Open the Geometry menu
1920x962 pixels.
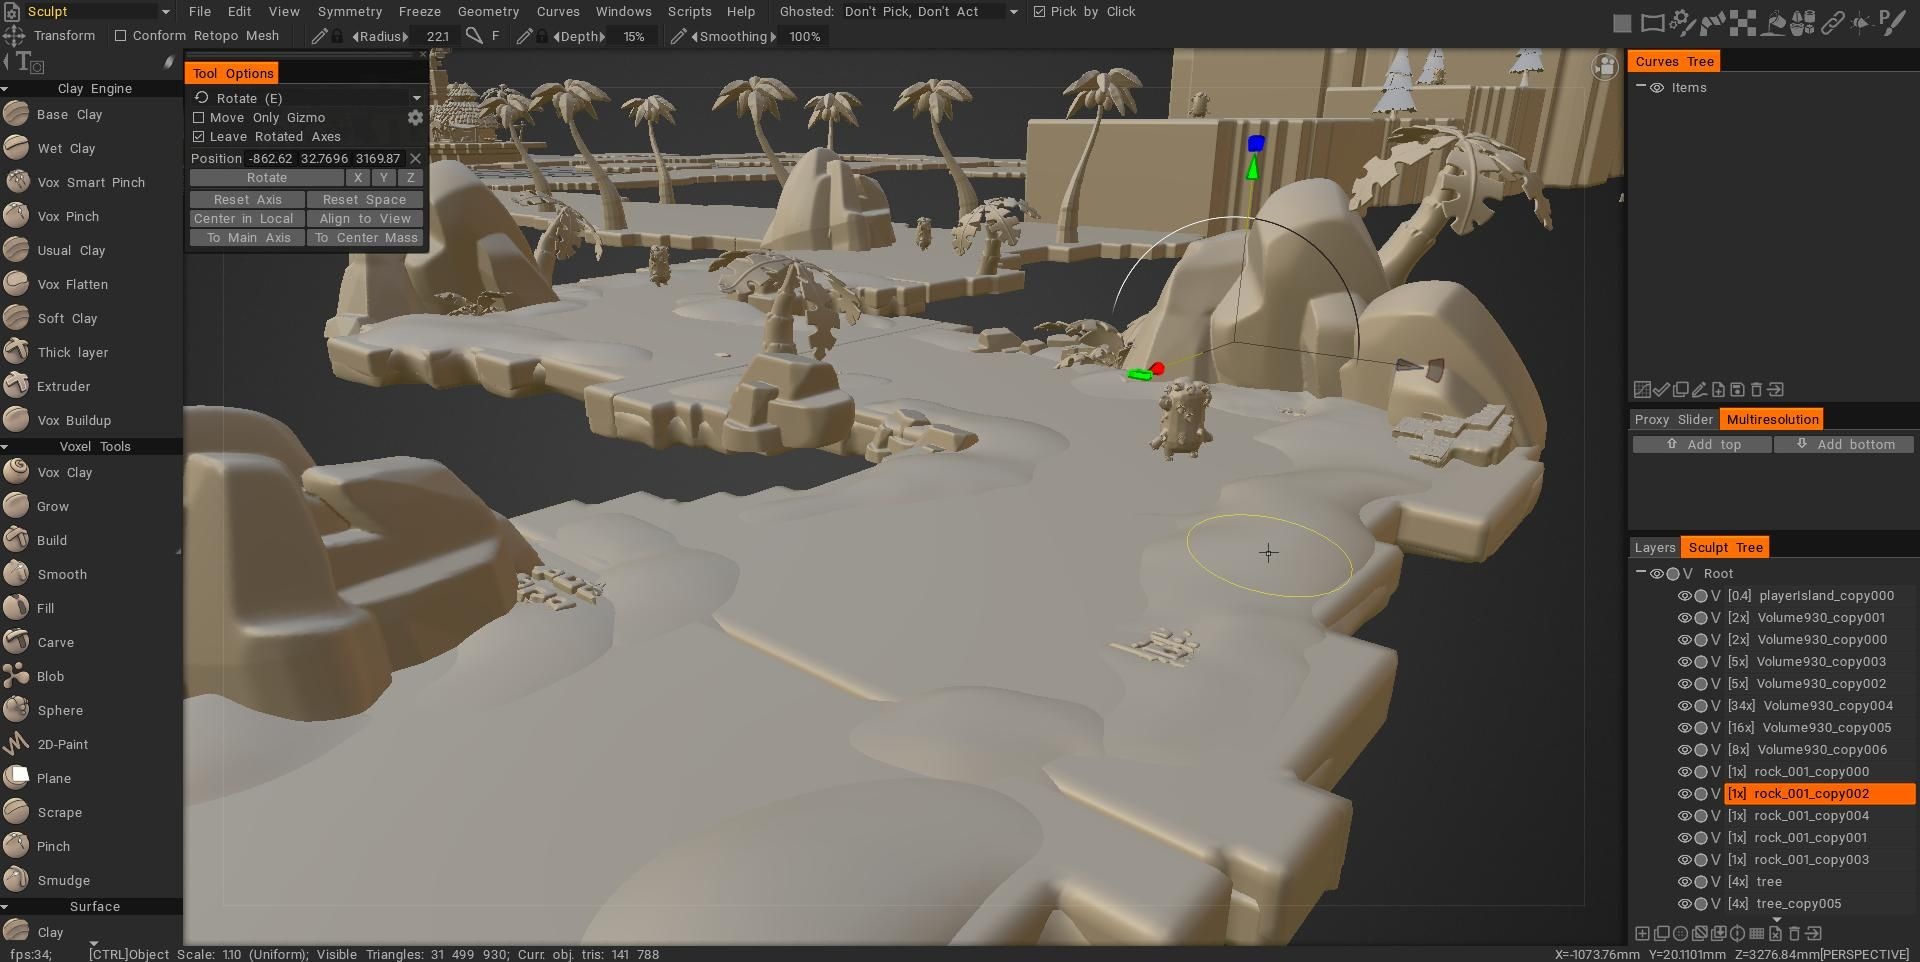489,11
